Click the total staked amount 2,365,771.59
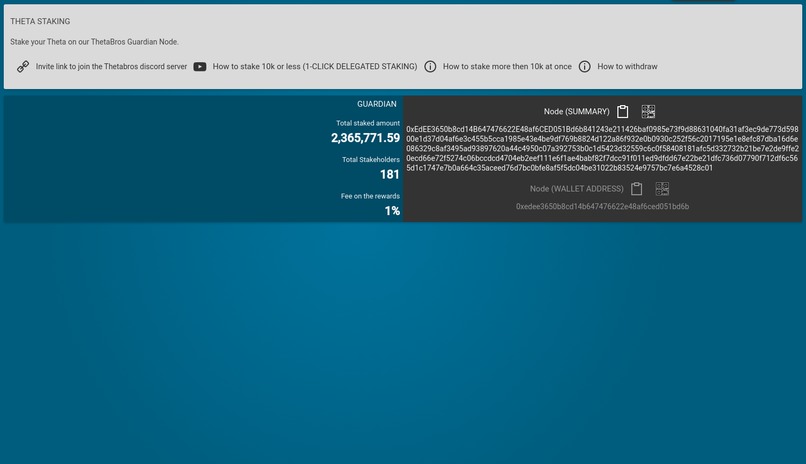Viewport: 806px width, 464px height. (x=365, y=138)
